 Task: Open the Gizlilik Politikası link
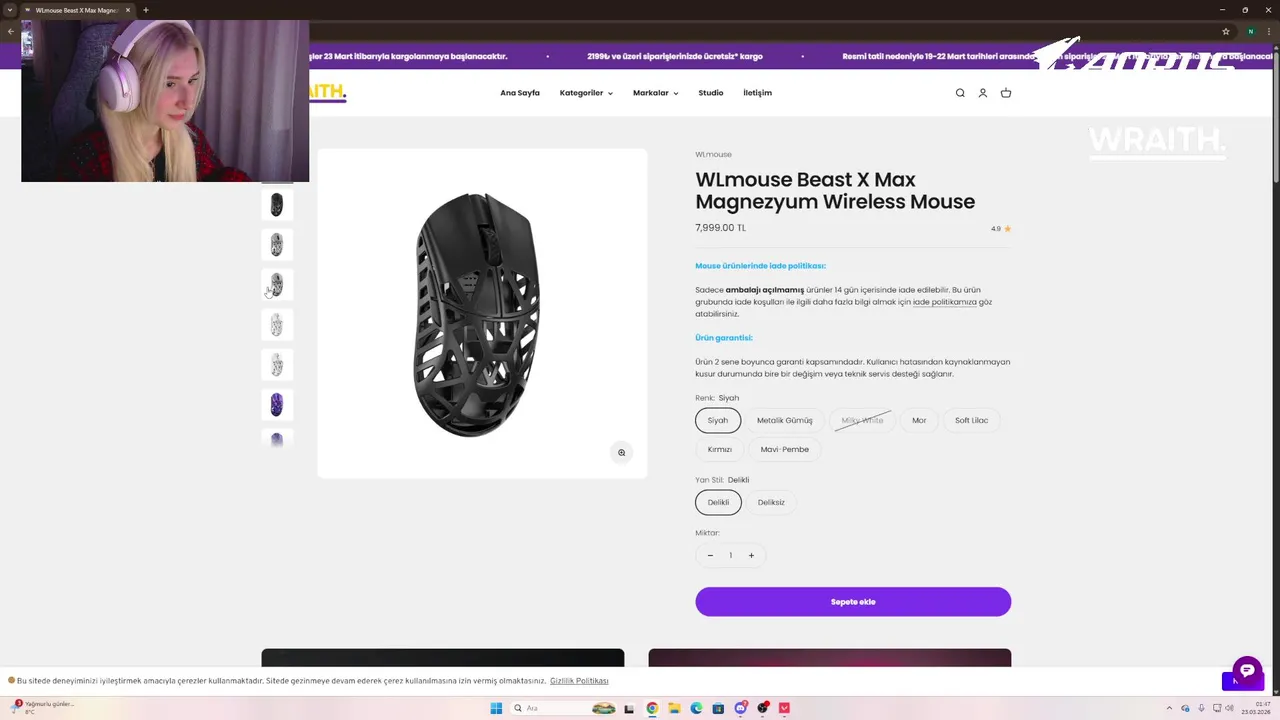click(579, 681)
